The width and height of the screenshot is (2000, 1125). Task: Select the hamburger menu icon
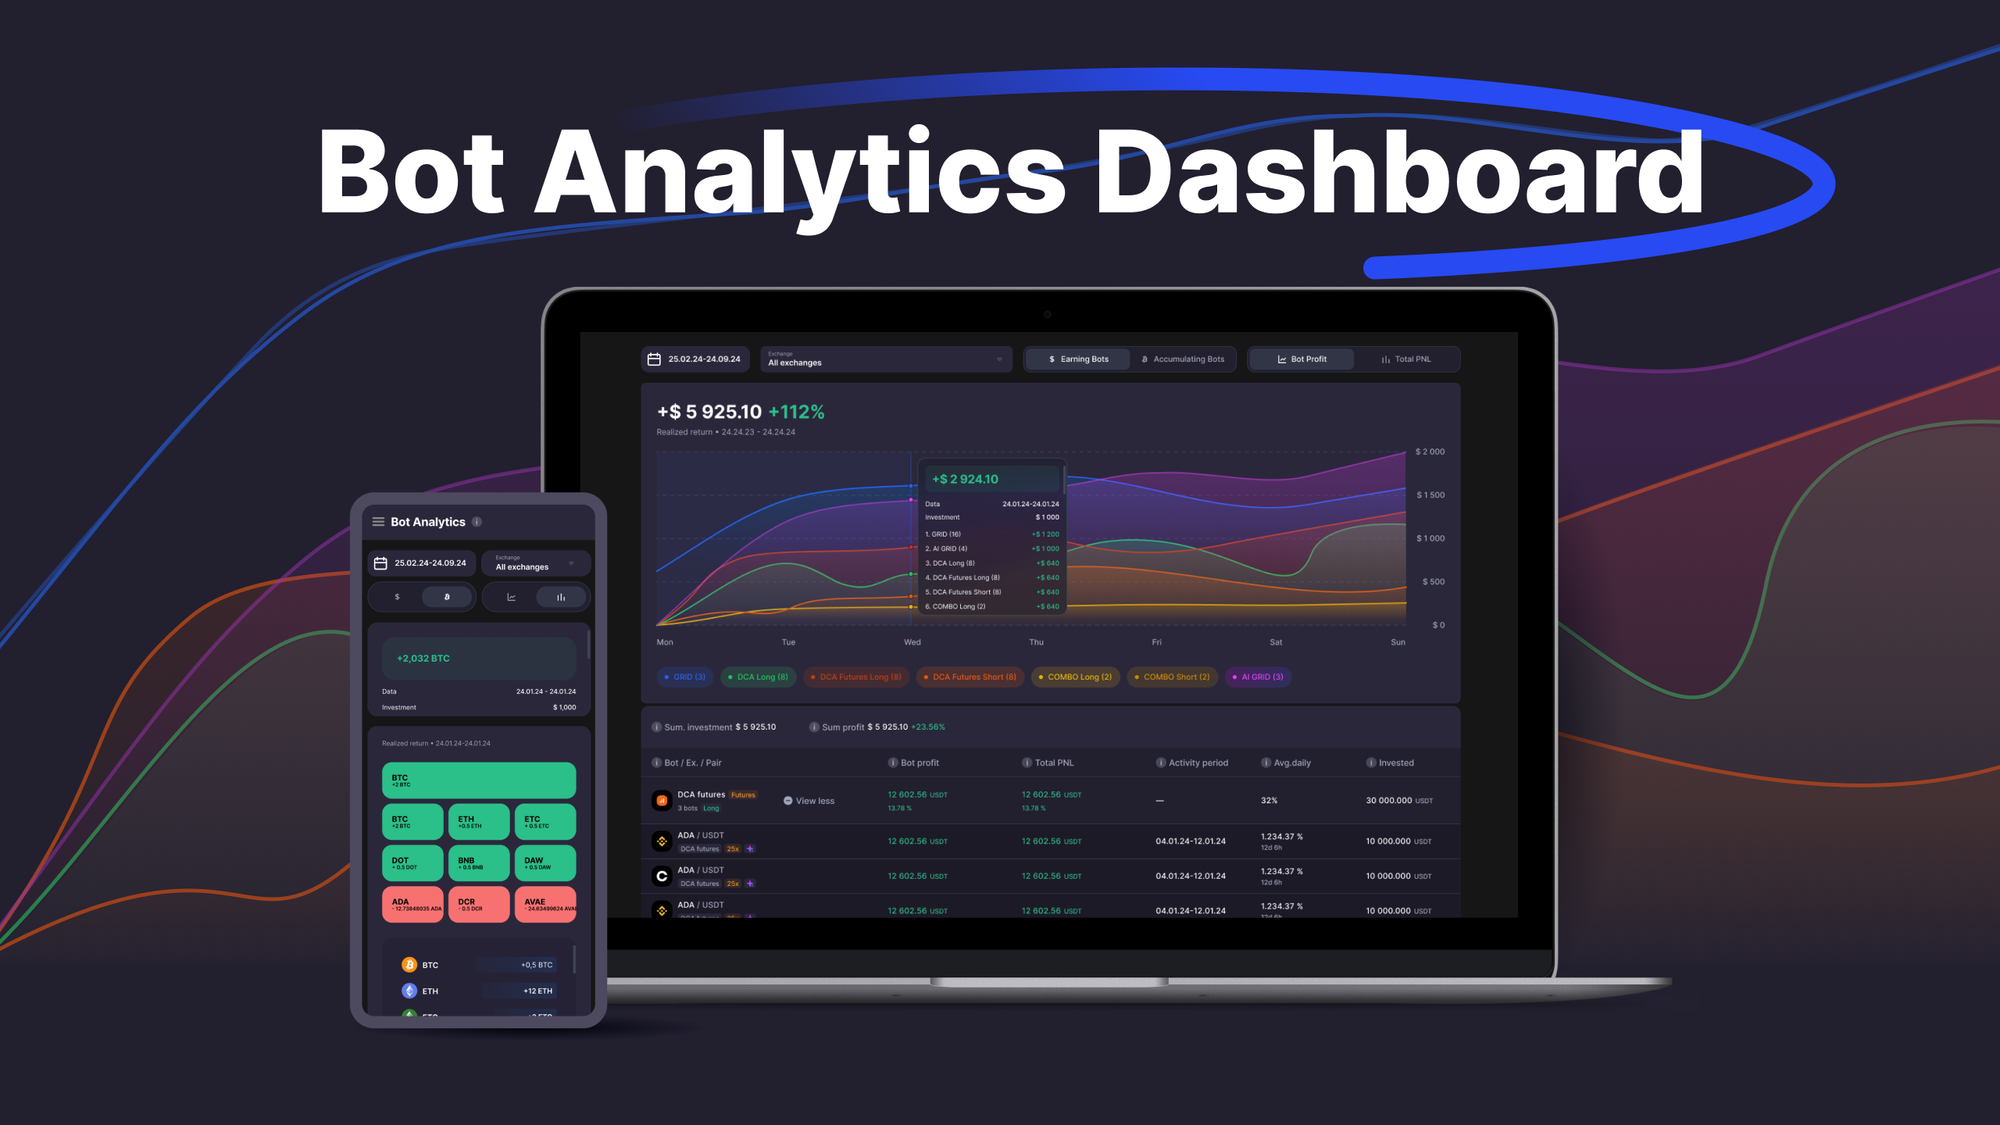[x=380, y=521]
